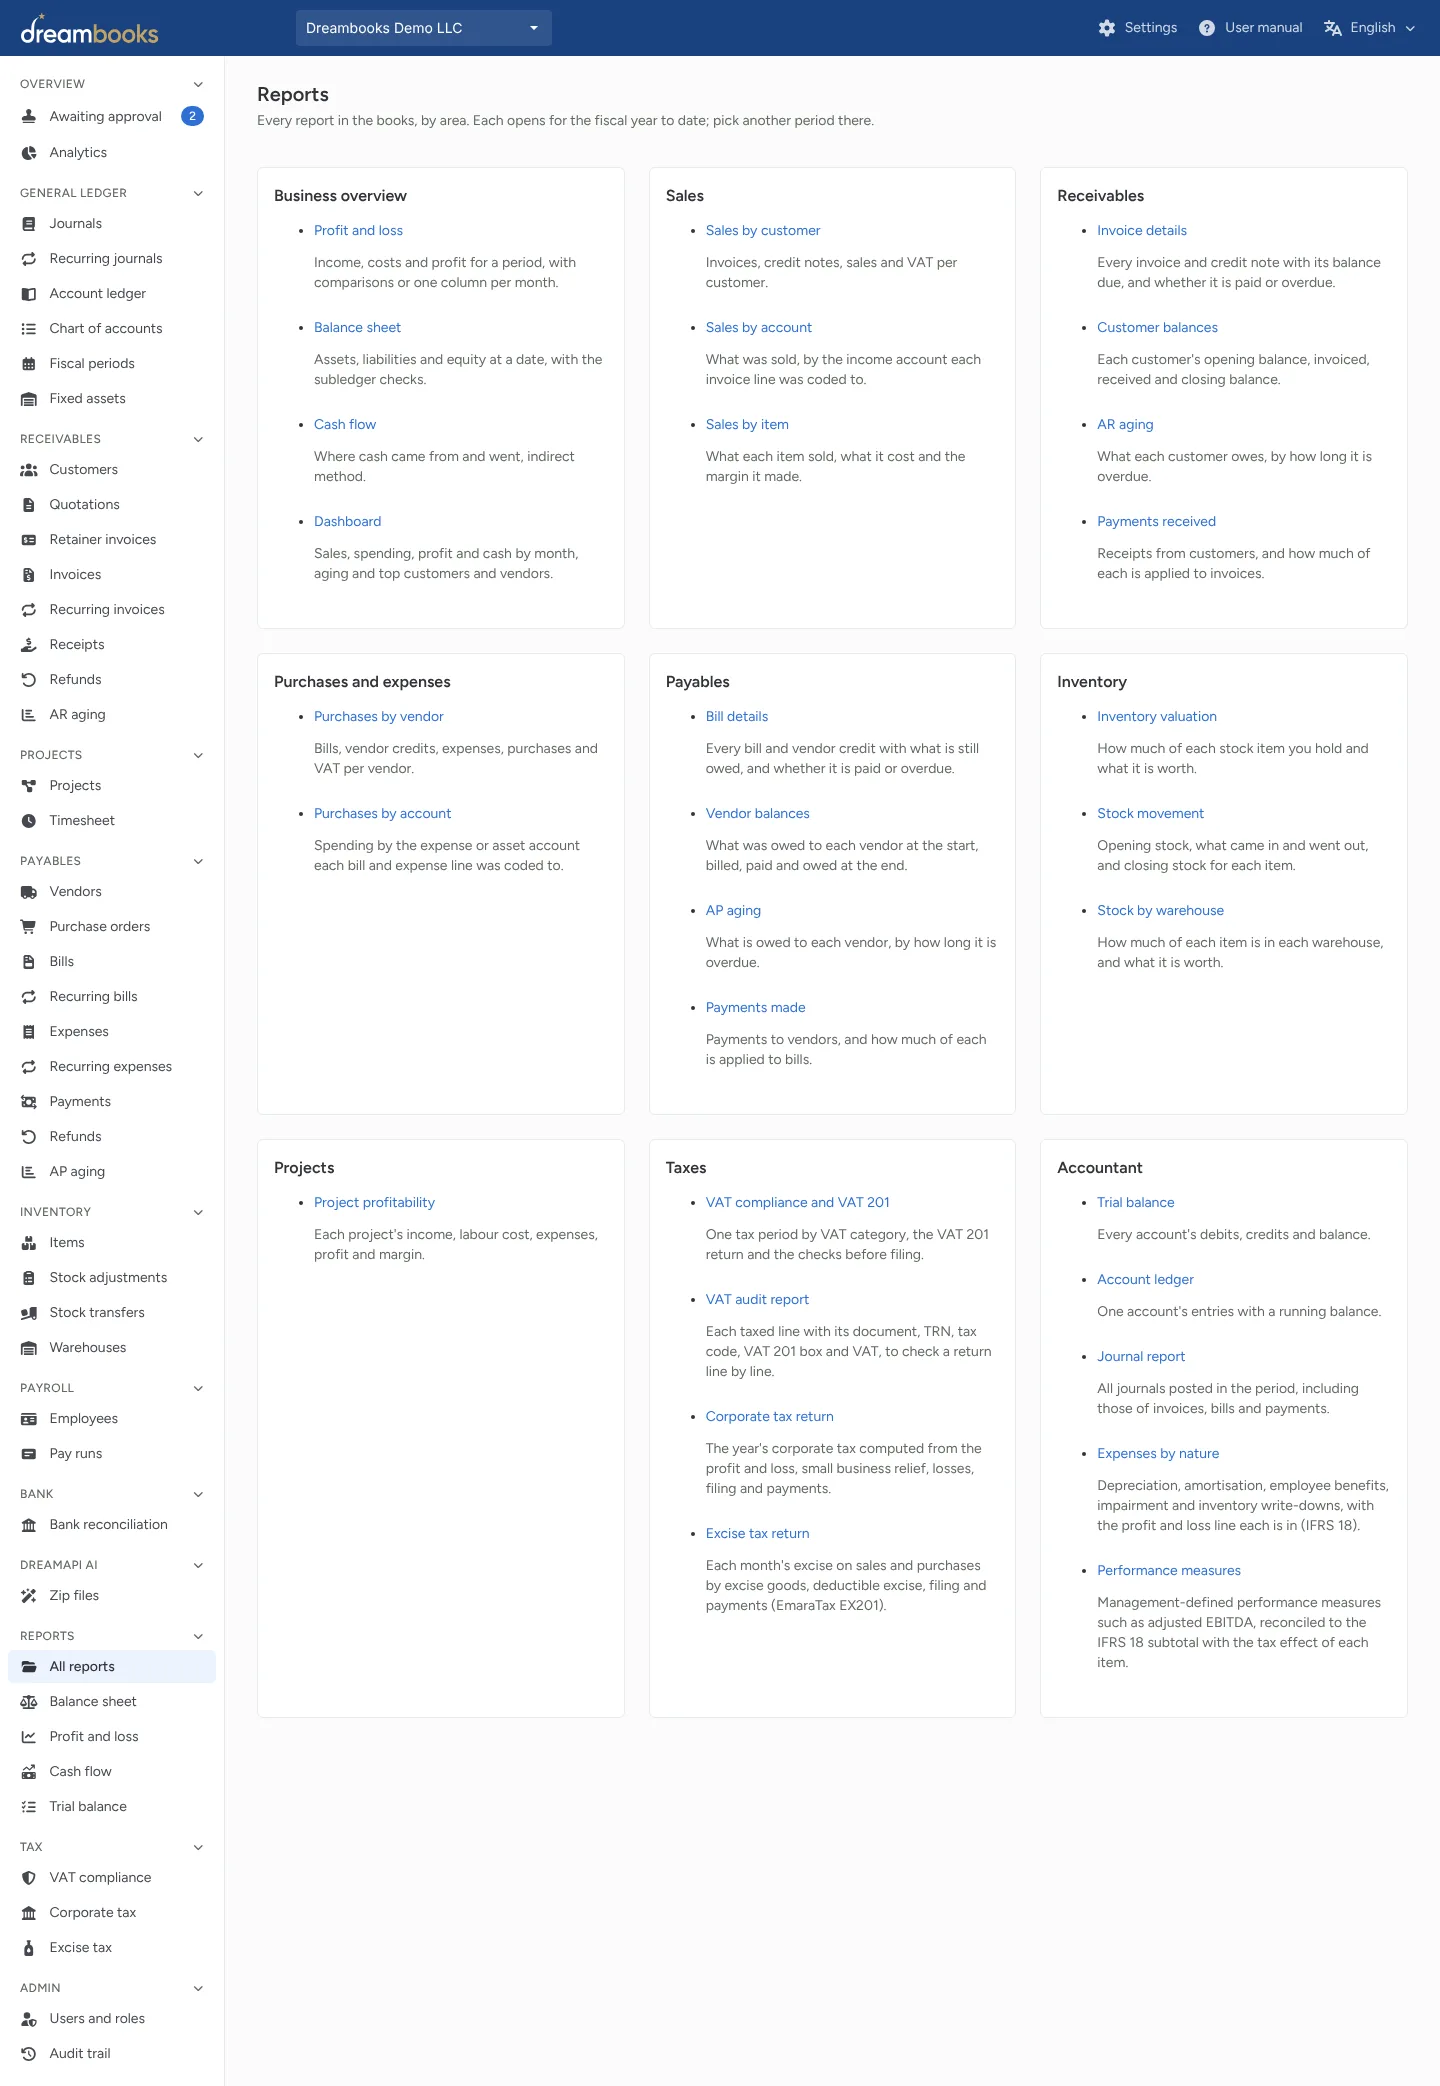Screen dimensions: 1440x2086
Task: Collapse the Payables sidebar section
Action: coord(198,861)
